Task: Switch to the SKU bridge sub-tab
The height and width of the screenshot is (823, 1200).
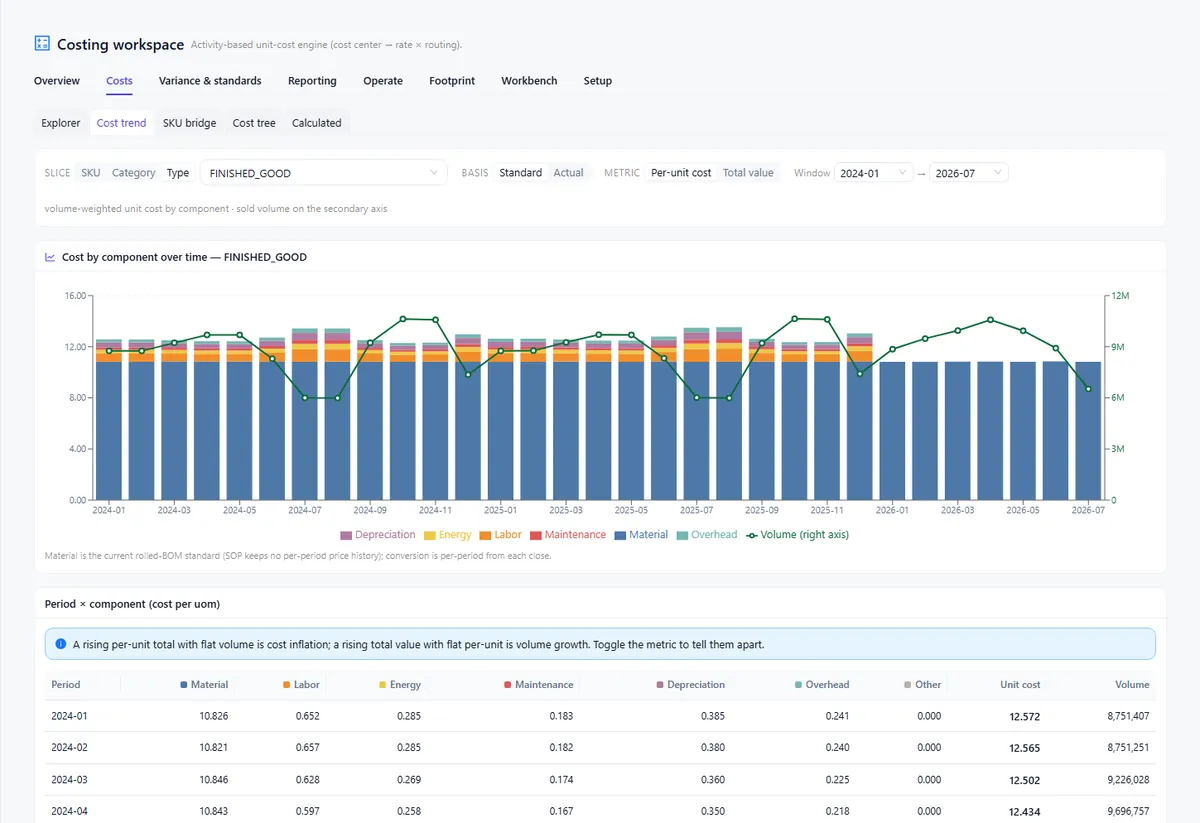Action: tap(189, 123)
